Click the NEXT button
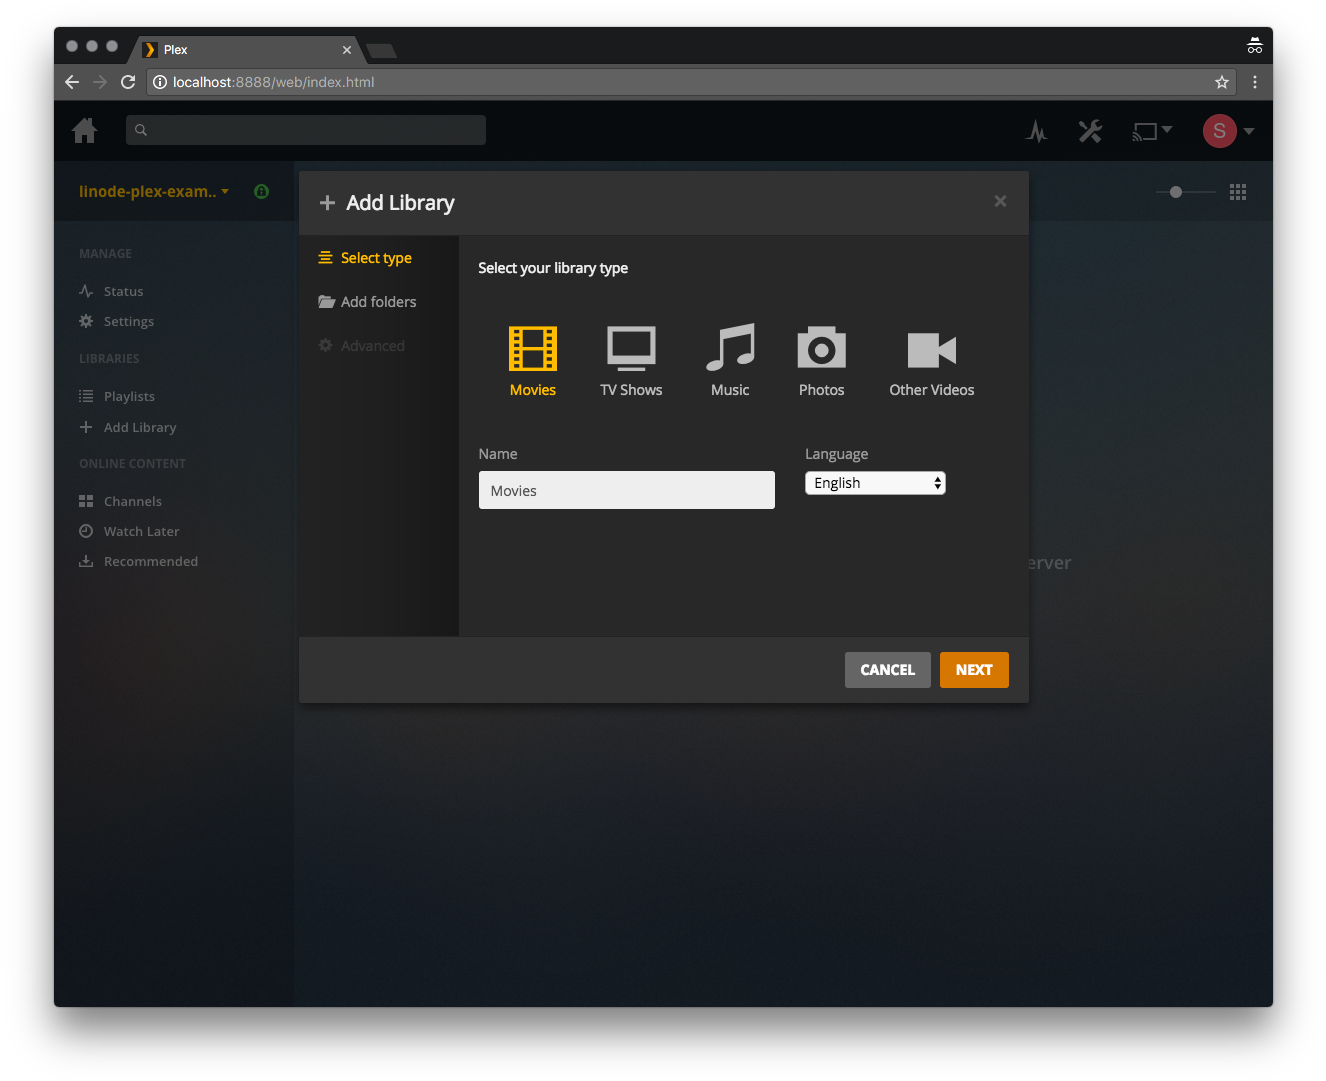 coord(974,669)
